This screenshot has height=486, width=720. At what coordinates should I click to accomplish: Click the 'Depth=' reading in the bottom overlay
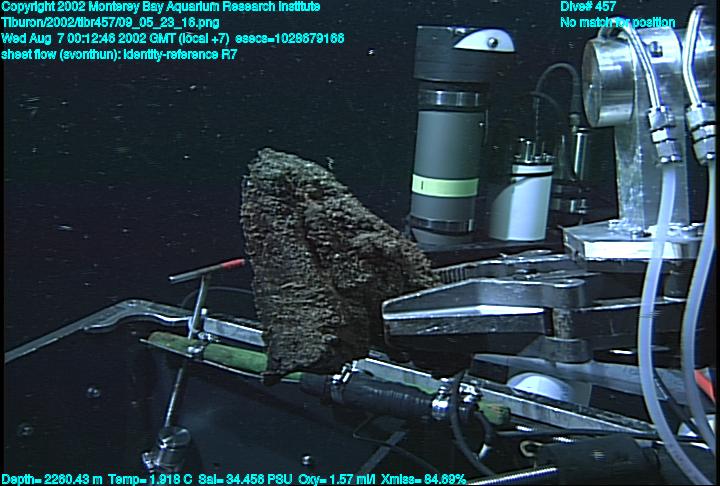[x=52, y=480]
